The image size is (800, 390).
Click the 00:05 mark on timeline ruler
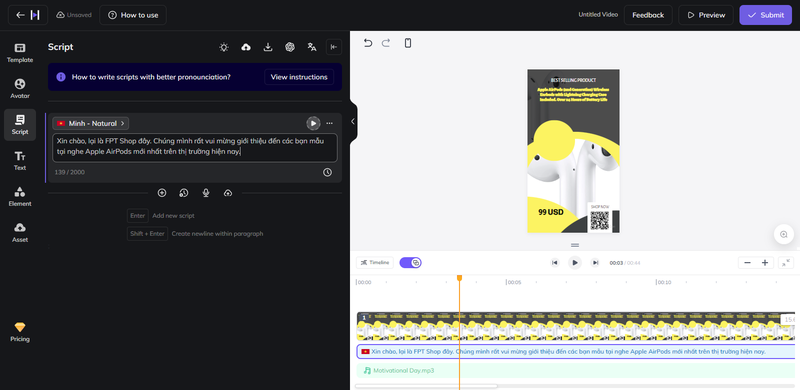pyautogui.click(x=513, y=282)
